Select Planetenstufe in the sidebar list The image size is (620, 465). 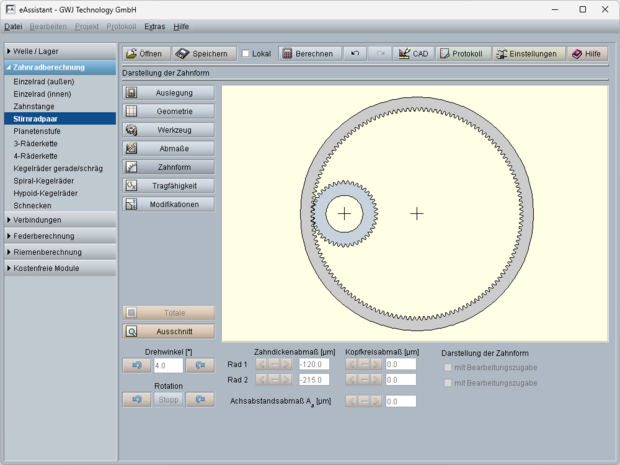pyautogui.click(x=38, y=131)
